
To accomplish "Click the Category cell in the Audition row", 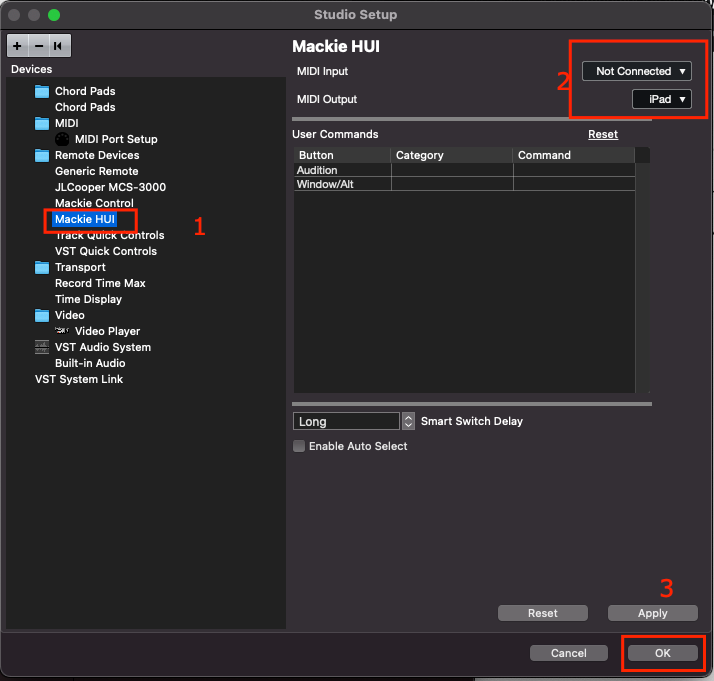I will pyautogui.click(x=452, y=170).
